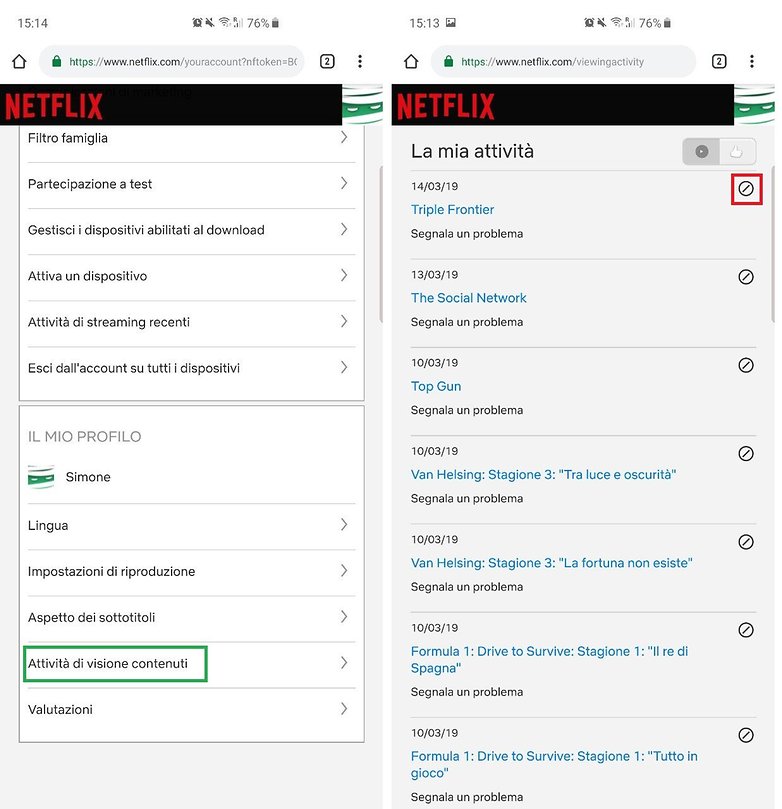Open three-dot menu in left browser

[x=360, y=61]
